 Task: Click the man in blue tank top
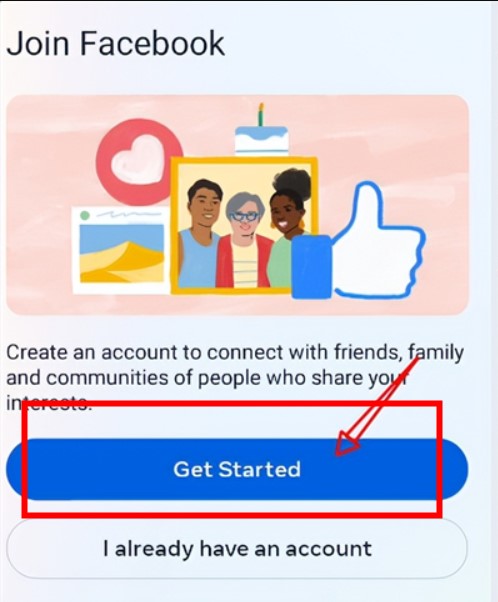[x=202, y=234]
